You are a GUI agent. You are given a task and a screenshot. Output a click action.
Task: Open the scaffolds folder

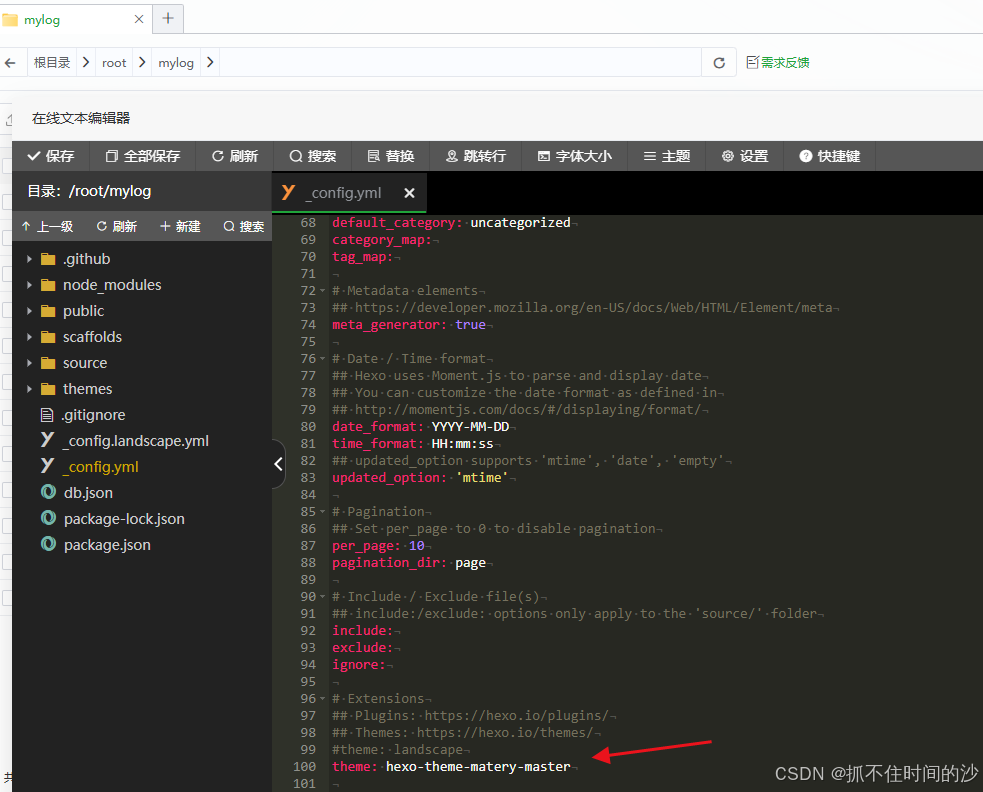coord(92,337)
